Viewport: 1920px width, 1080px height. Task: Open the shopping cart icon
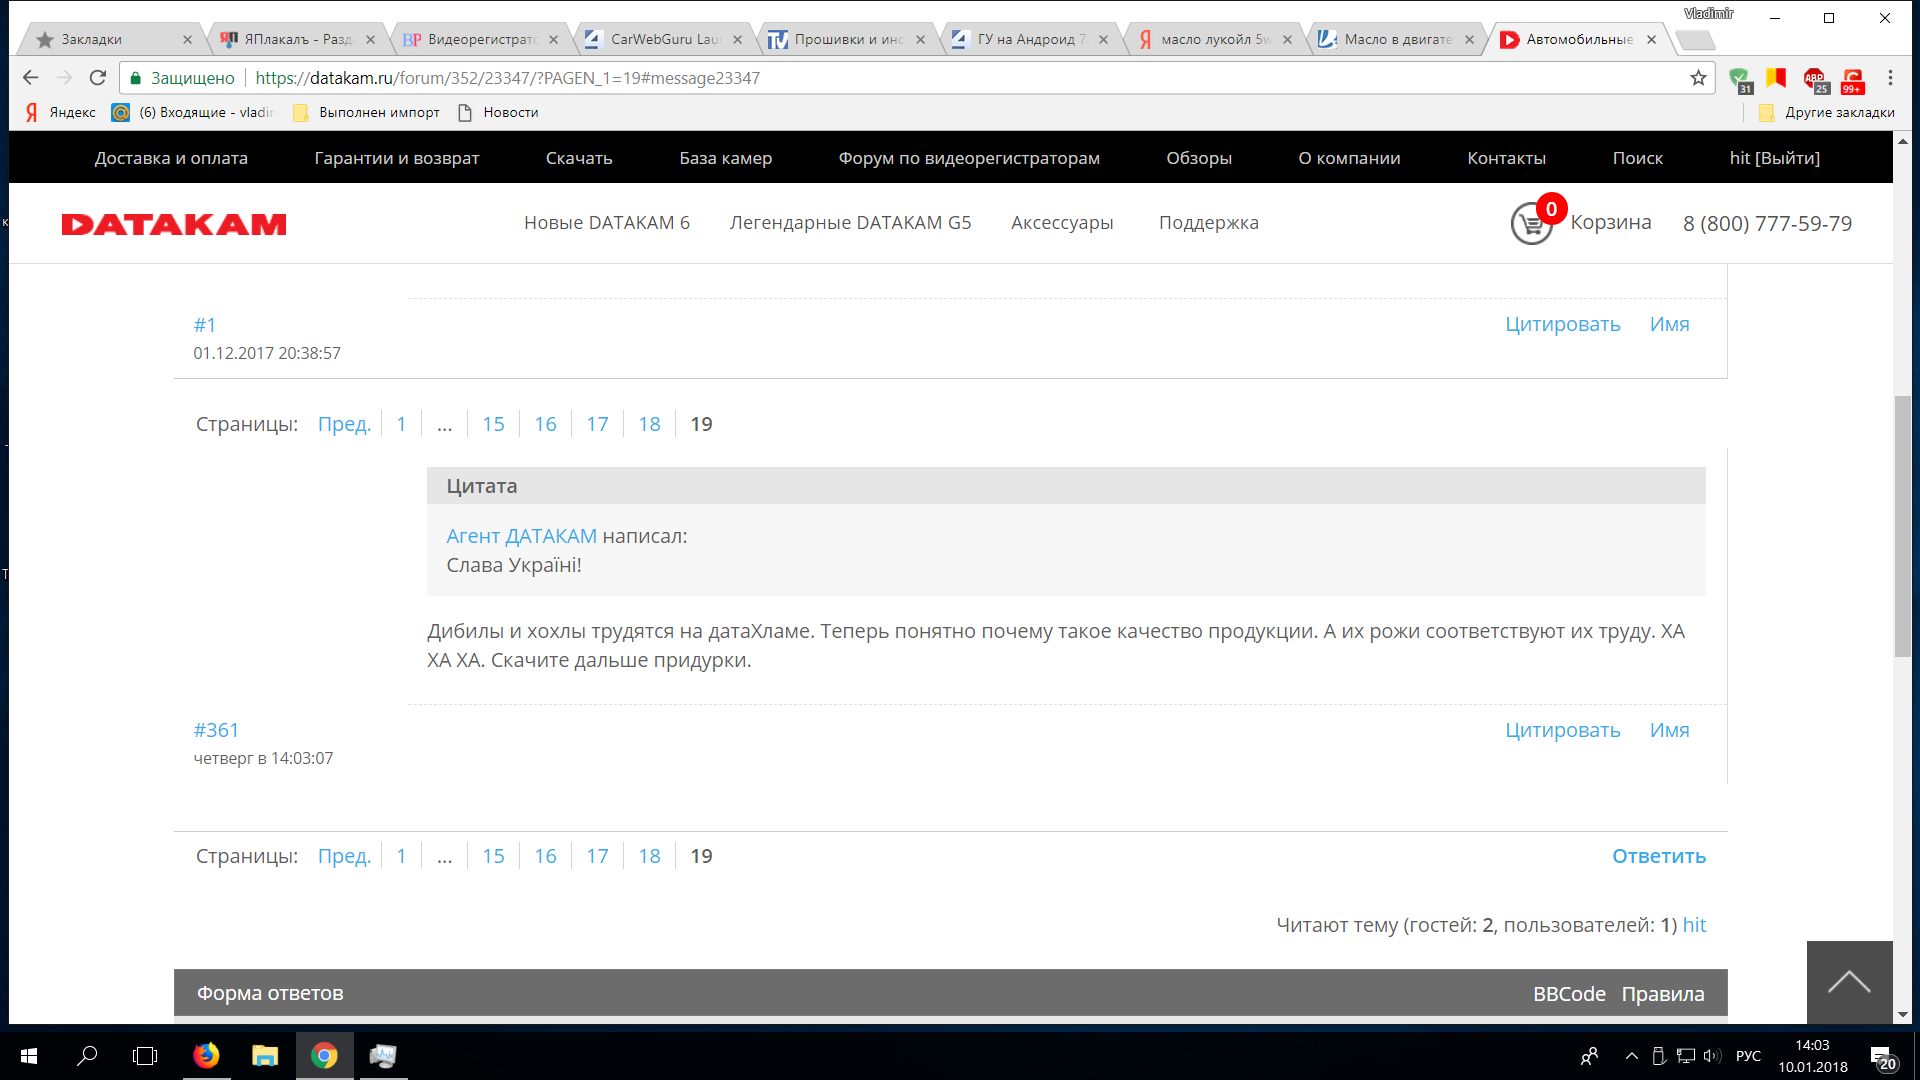click(x=1531, y=223)
